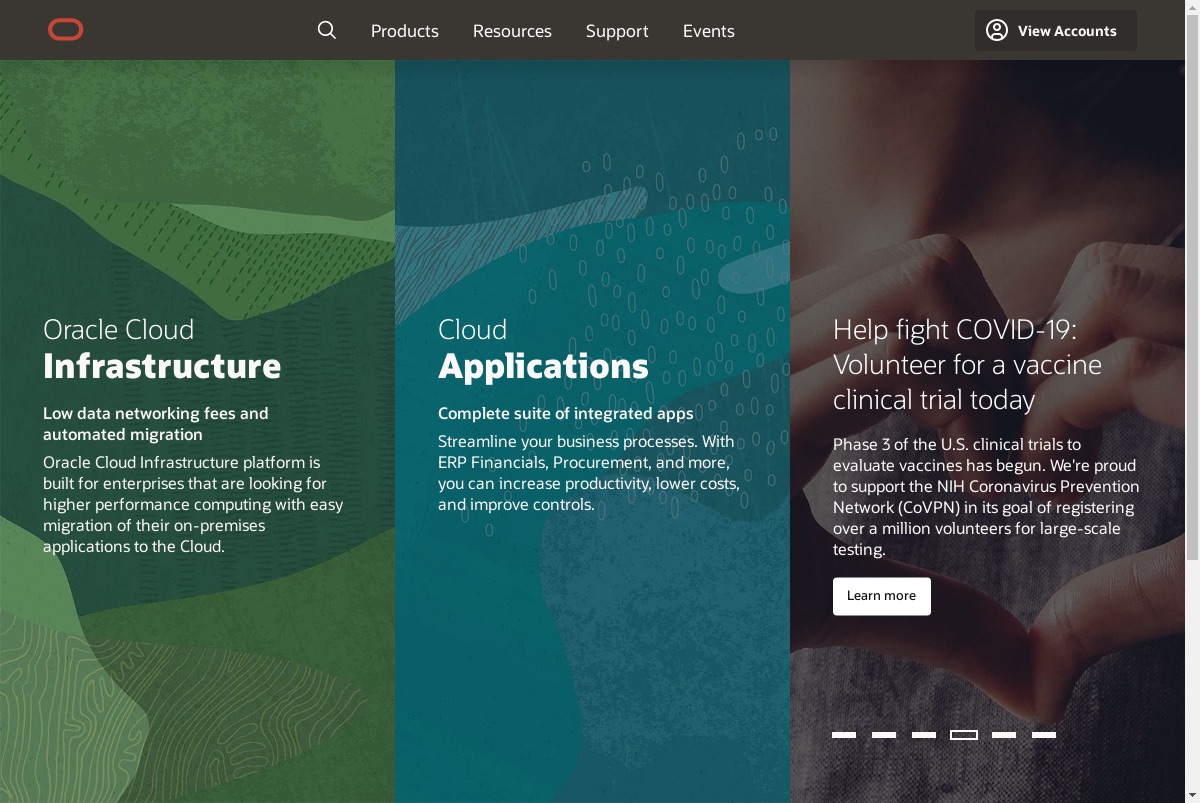This screenshot has height=803, width=1200.
Task: Click 'Low data networking fees and automated migration' text
Action: click(x=156, y=423)
